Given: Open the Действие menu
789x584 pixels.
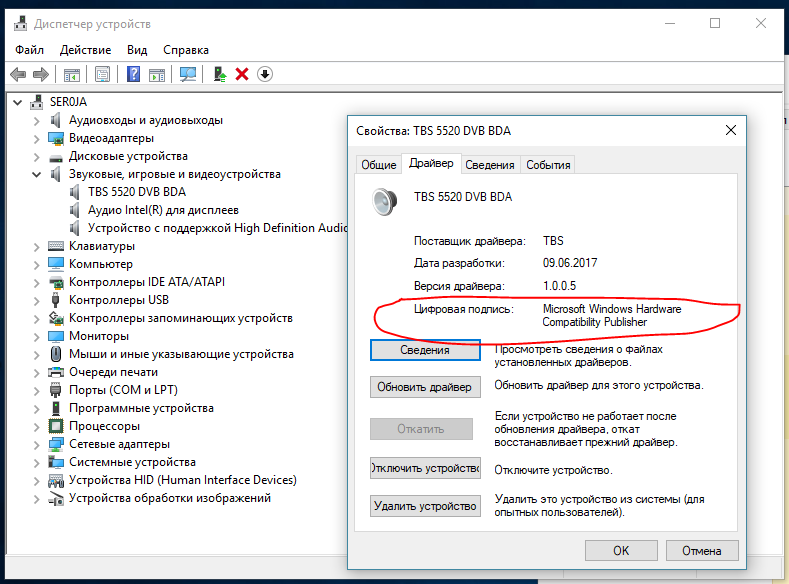Looking at the screenshot, I should pos(86,50).
